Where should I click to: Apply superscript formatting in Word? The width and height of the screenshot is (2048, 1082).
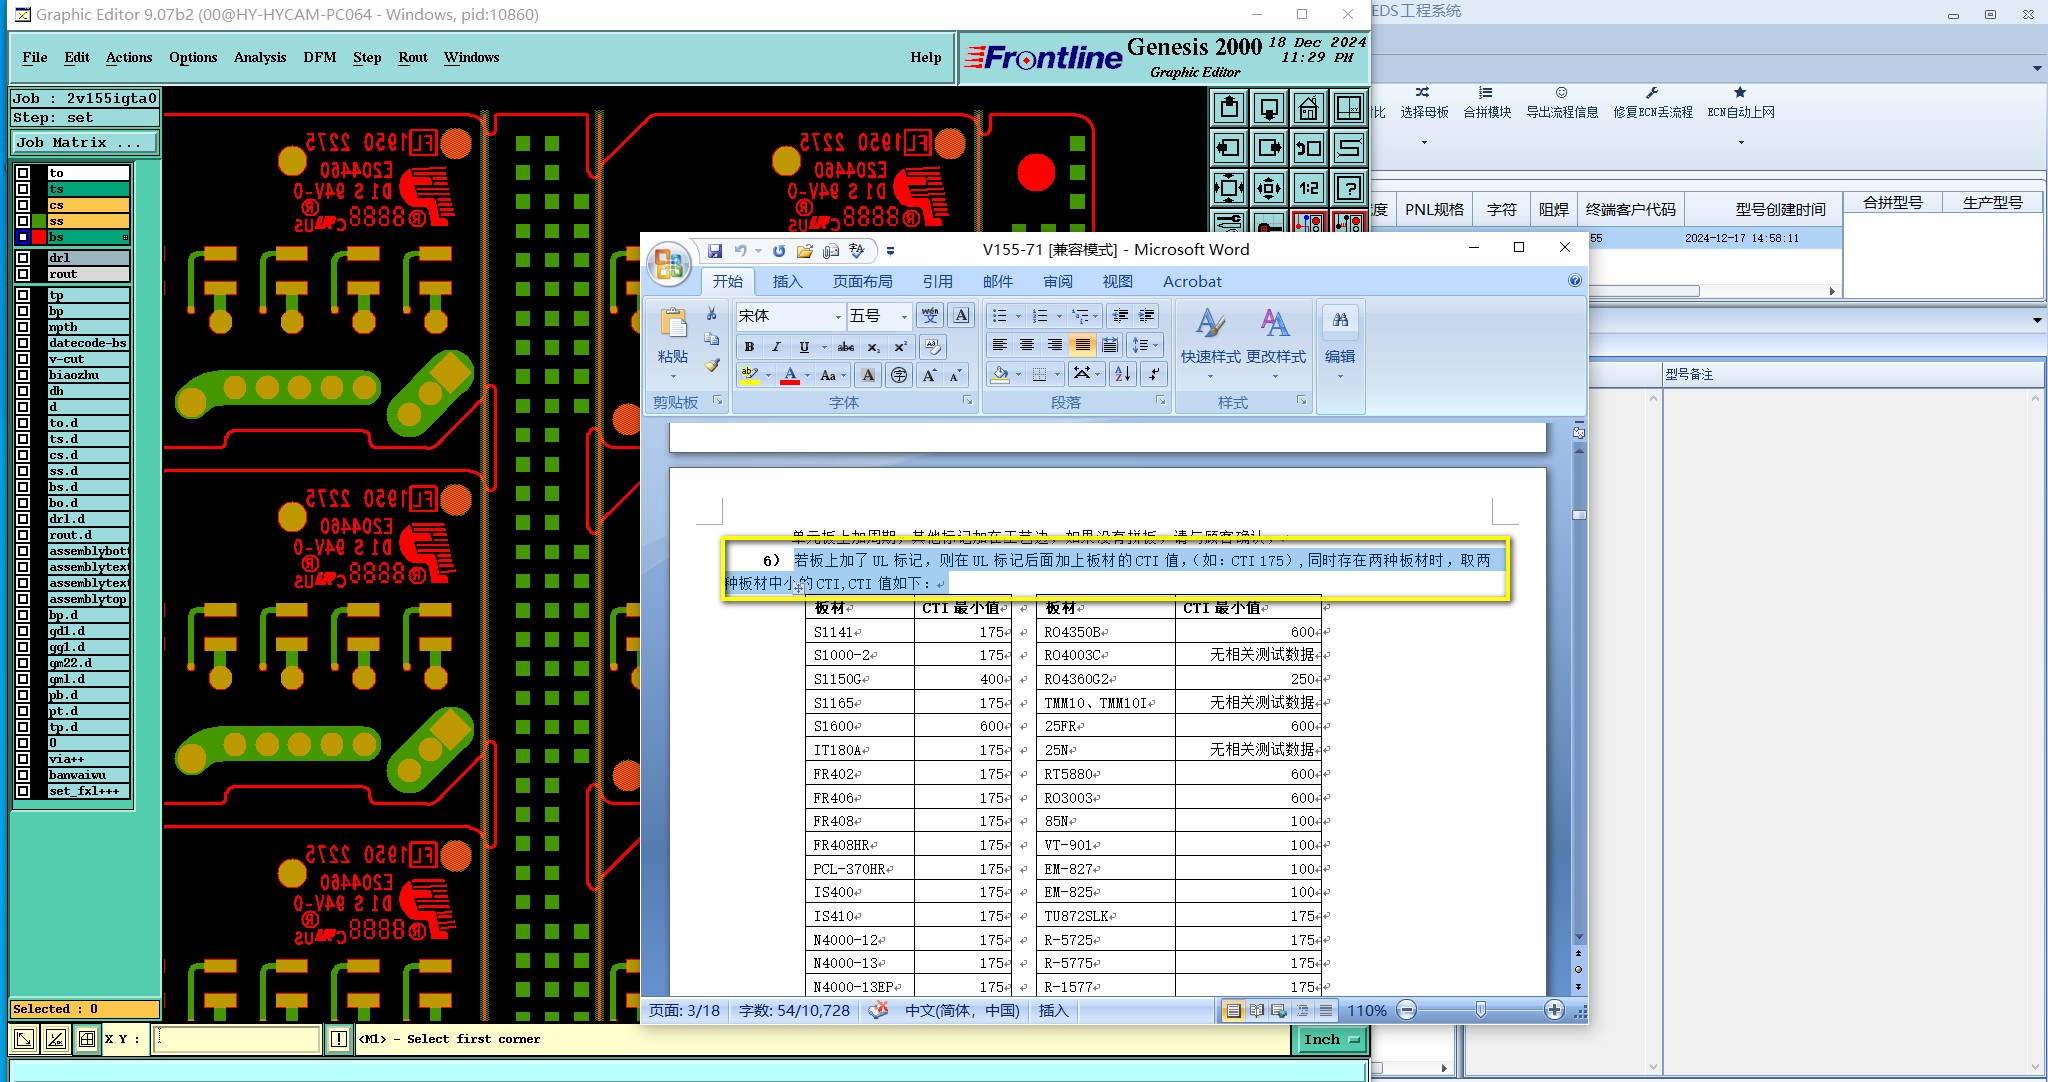[x=900, y=347]
